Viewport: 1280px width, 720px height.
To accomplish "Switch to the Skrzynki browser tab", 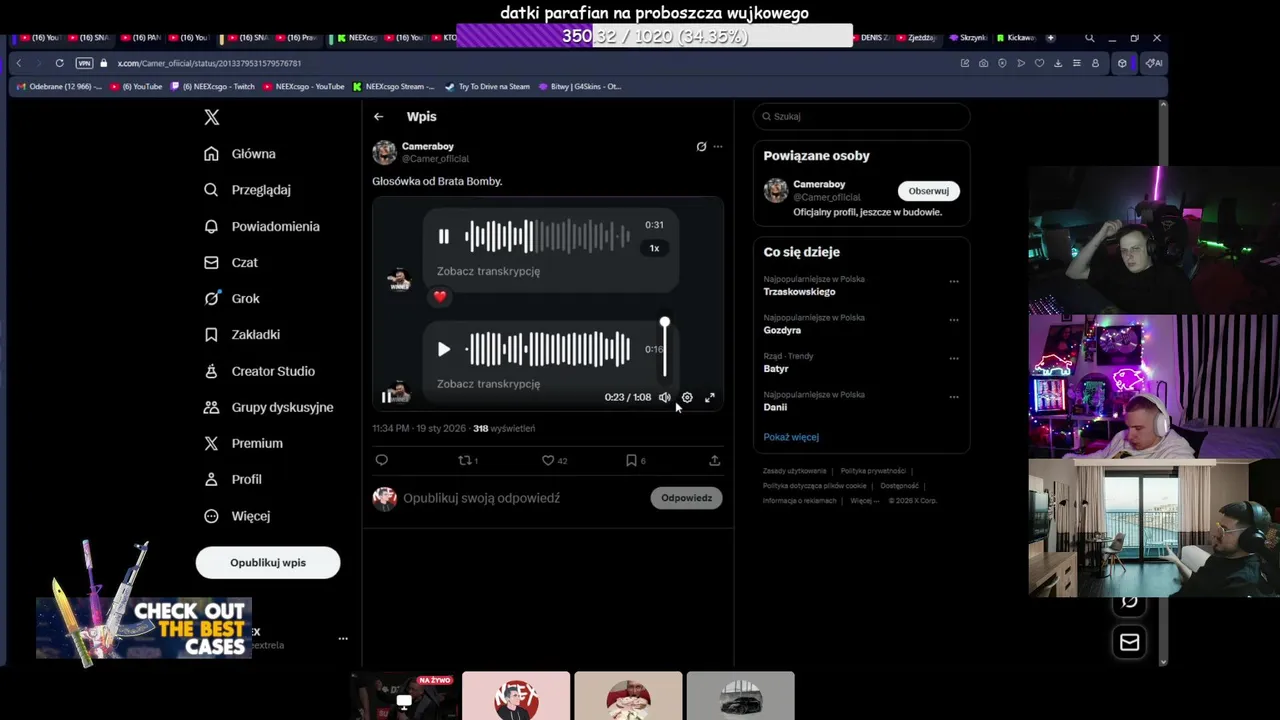I will pos(967,38).
